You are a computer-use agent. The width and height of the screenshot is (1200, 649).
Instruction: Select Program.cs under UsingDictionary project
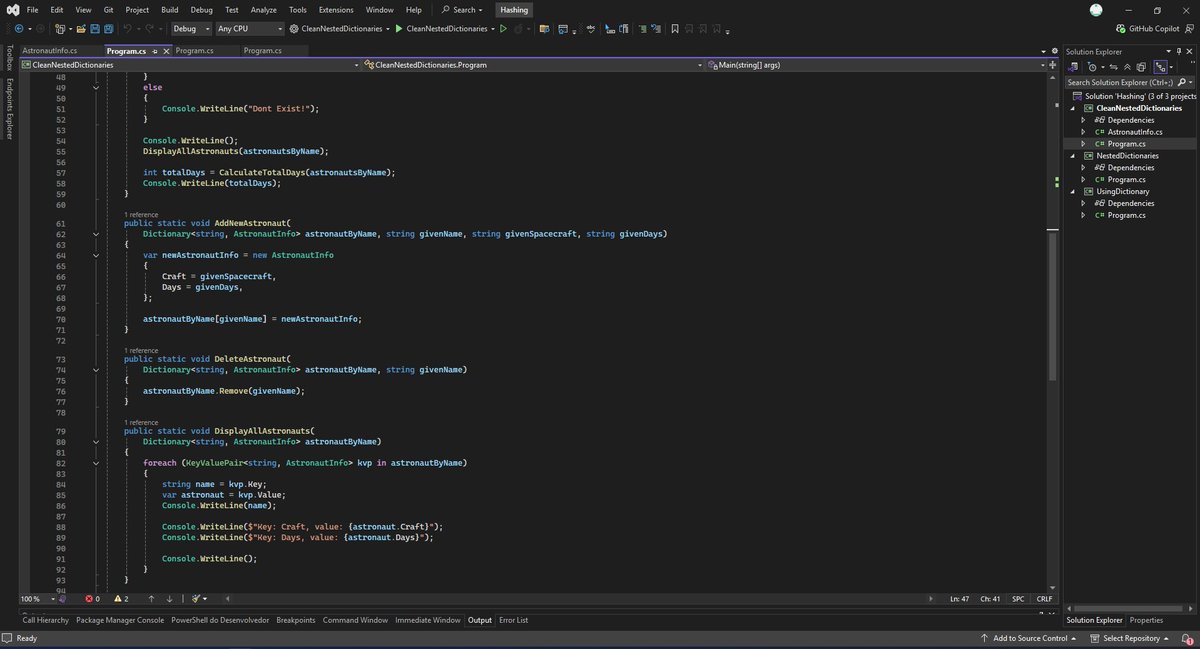[1125, 215]
